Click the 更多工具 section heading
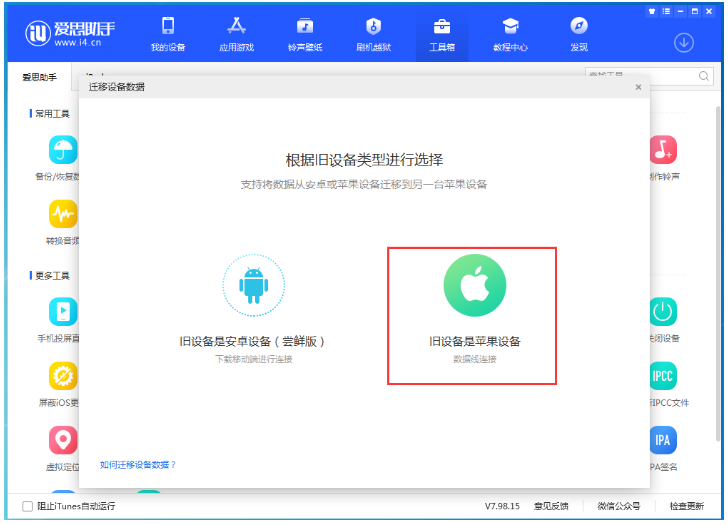The width and height of the screenshot is (728, 524). point(52,276)
